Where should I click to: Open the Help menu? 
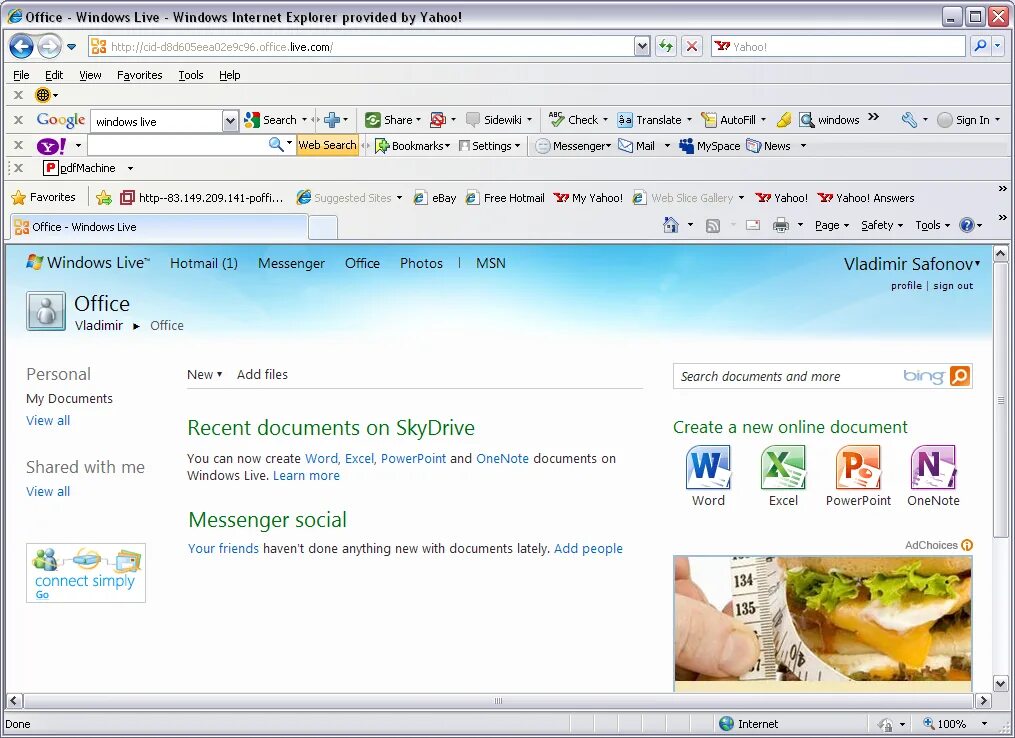pos(229,75)
